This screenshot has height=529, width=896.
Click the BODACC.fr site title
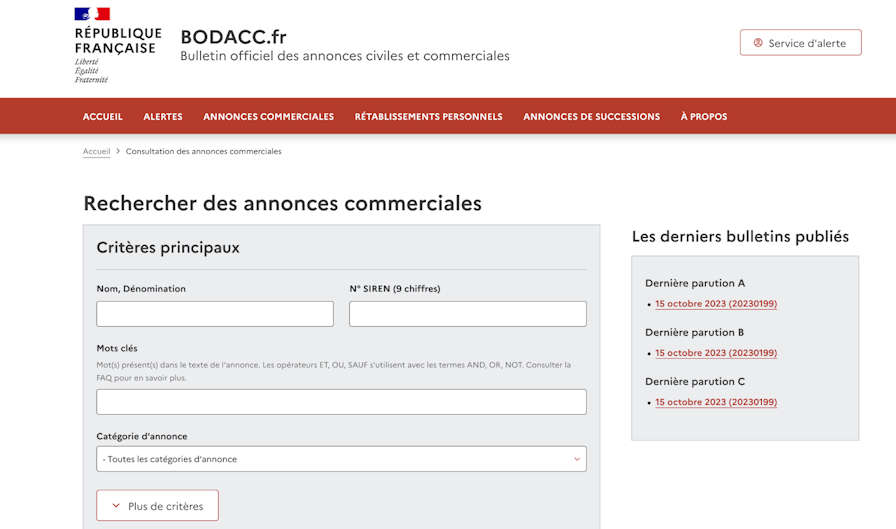(x=234, y=37)
